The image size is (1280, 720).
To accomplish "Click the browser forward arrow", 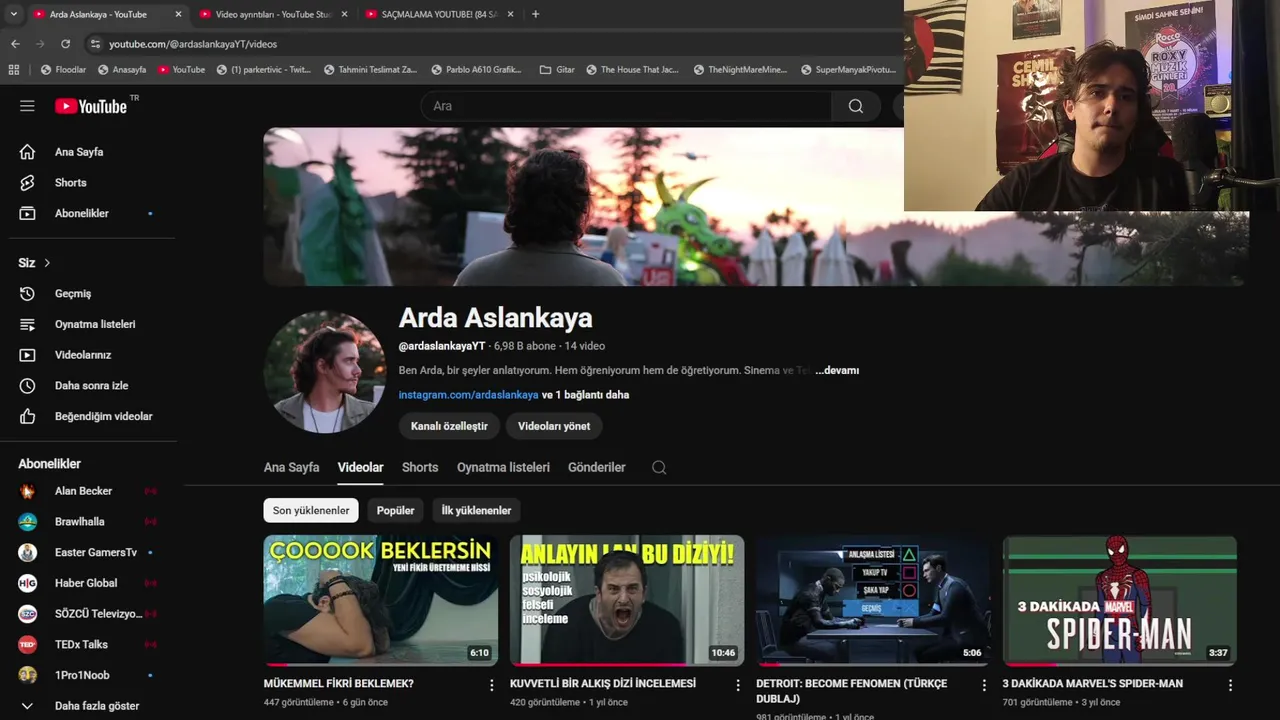I will coord(40,44).
